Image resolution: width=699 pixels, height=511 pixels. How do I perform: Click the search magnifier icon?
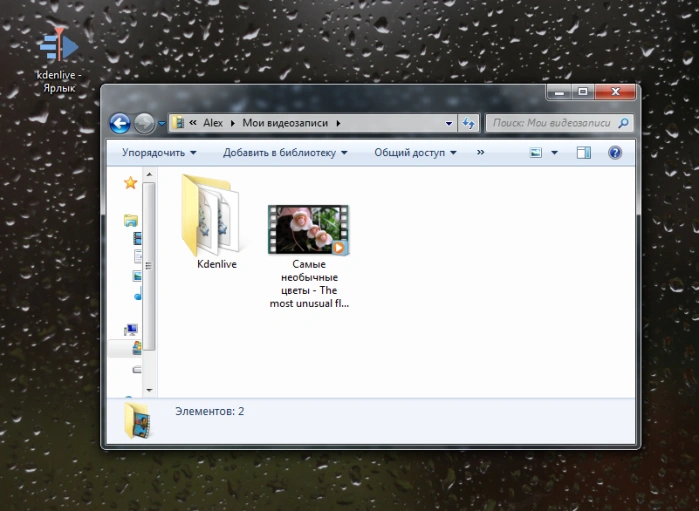point(624,123)
